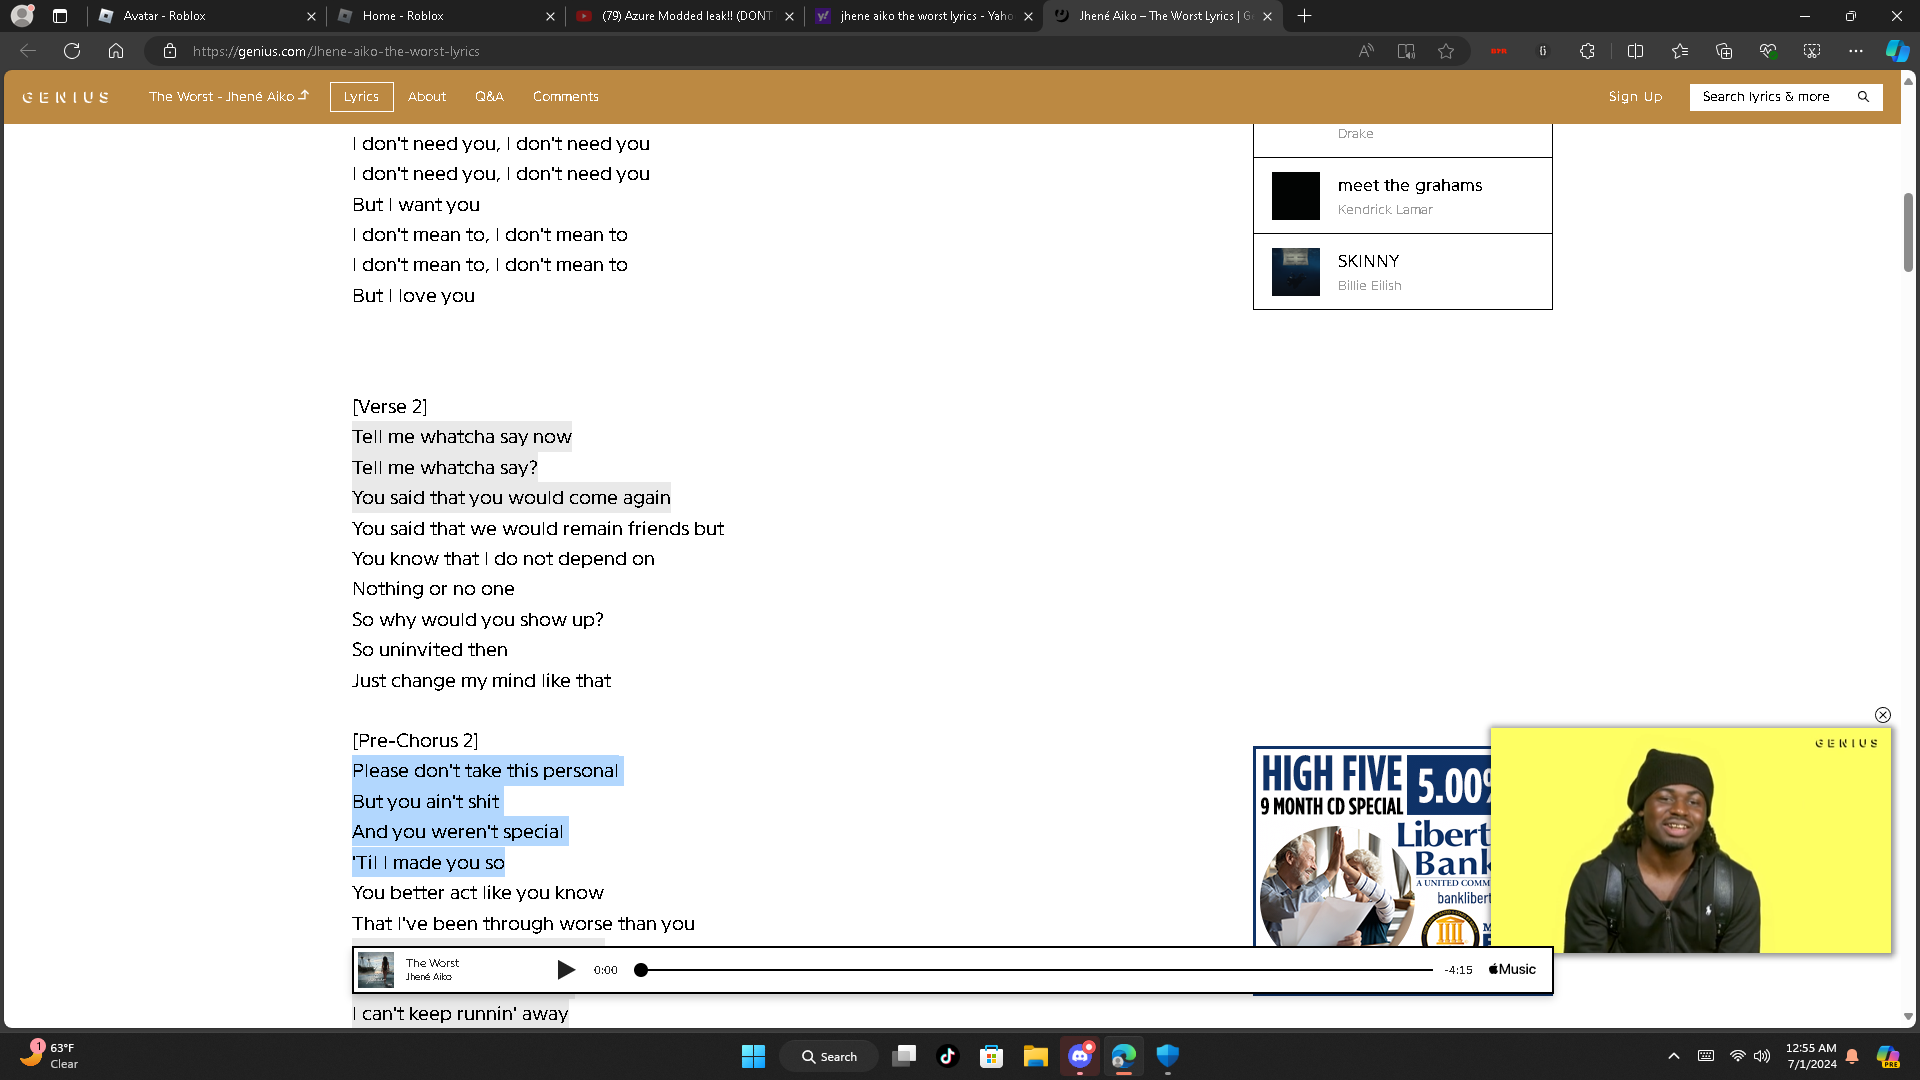
Task: Open the Liberty Bank CD special ad
Action: (x=1372, y=847)
